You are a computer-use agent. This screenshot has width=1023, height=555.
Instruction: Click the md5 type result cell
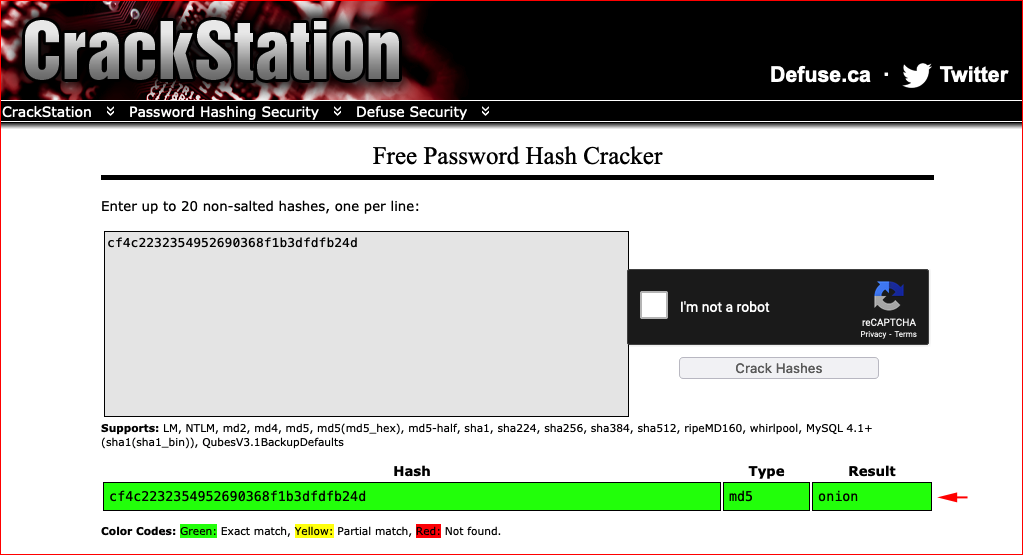point(766,497)
